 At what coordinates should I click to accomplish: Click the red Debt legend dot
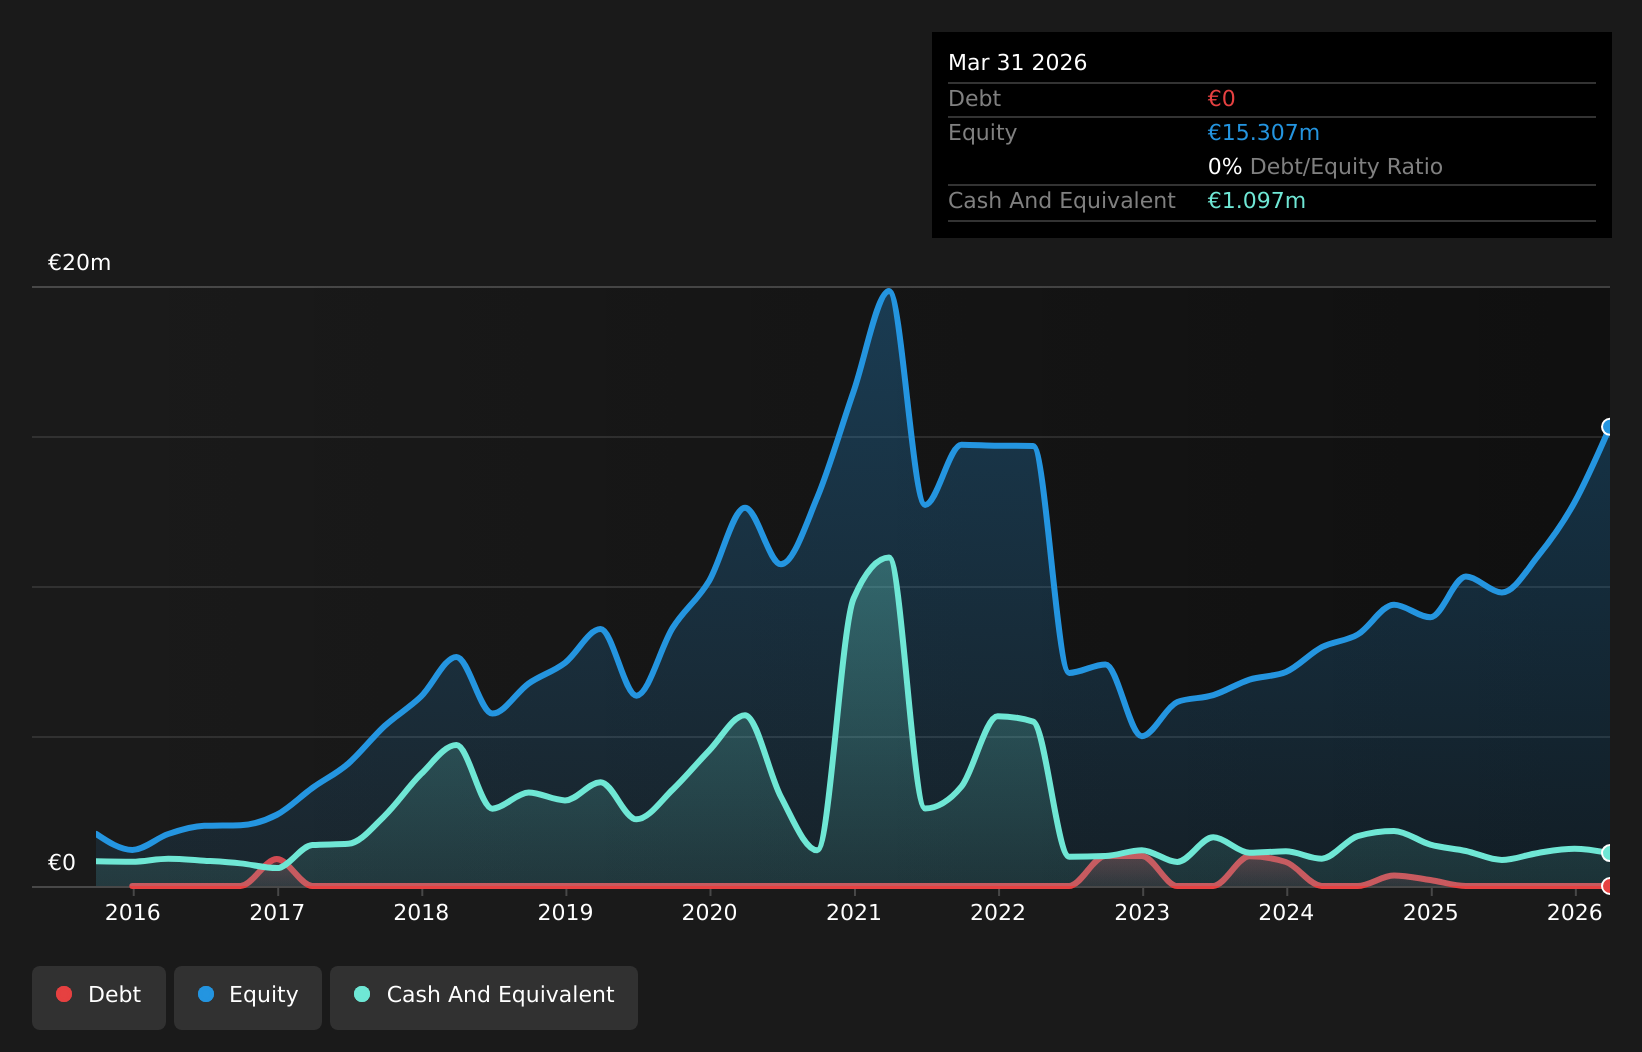[x=64, y=994]
